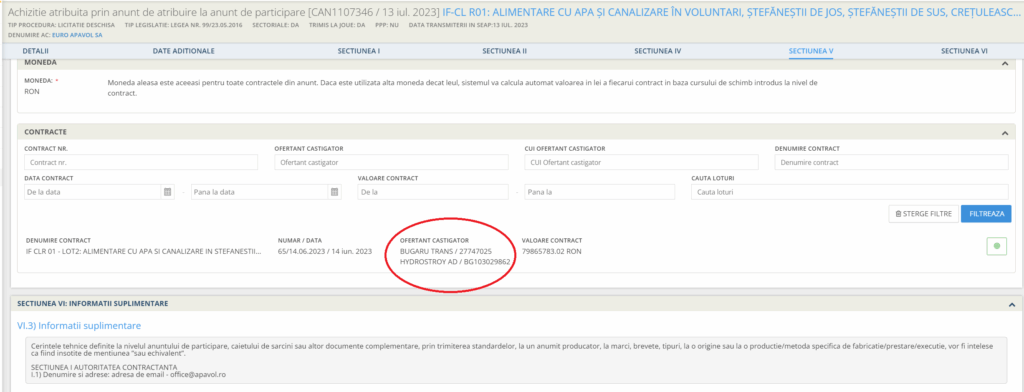Go to SECTIUNEA I tab
Image resolution: width=1024 pixels, height=392 pixels.
pos(359,50)
